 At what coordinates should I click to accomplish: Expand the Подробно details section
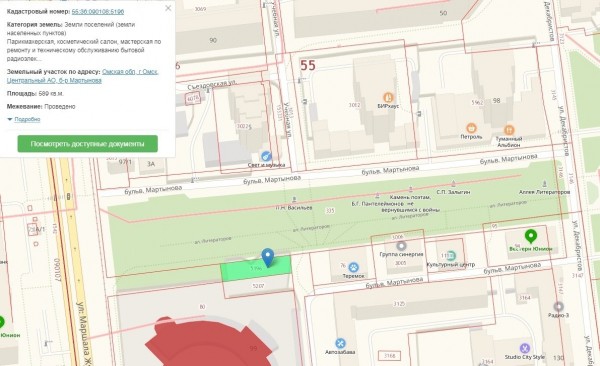click(x=27, y=119)
